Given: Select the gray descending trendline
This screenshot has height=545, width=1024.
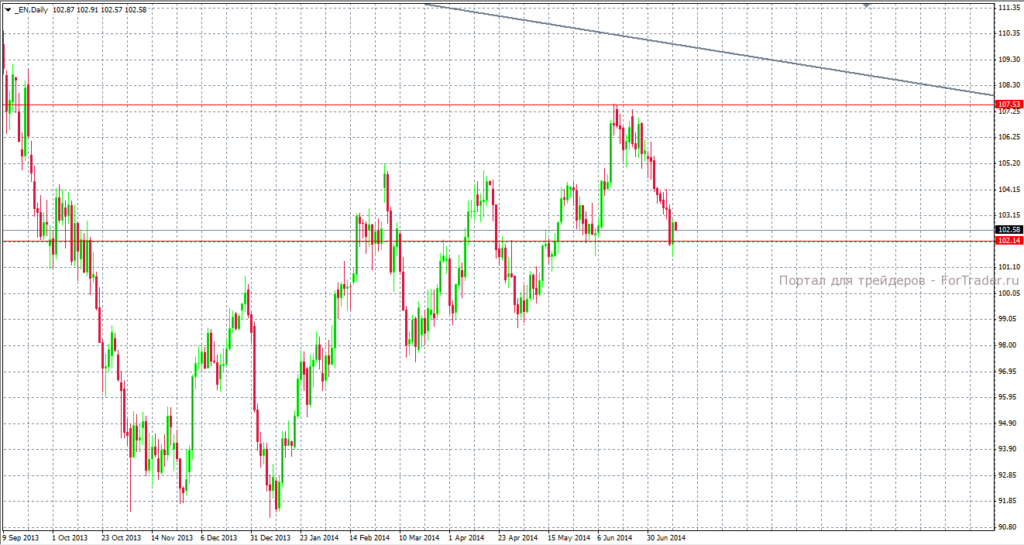Looking at the screenshot, I should [x=709, y=50].
